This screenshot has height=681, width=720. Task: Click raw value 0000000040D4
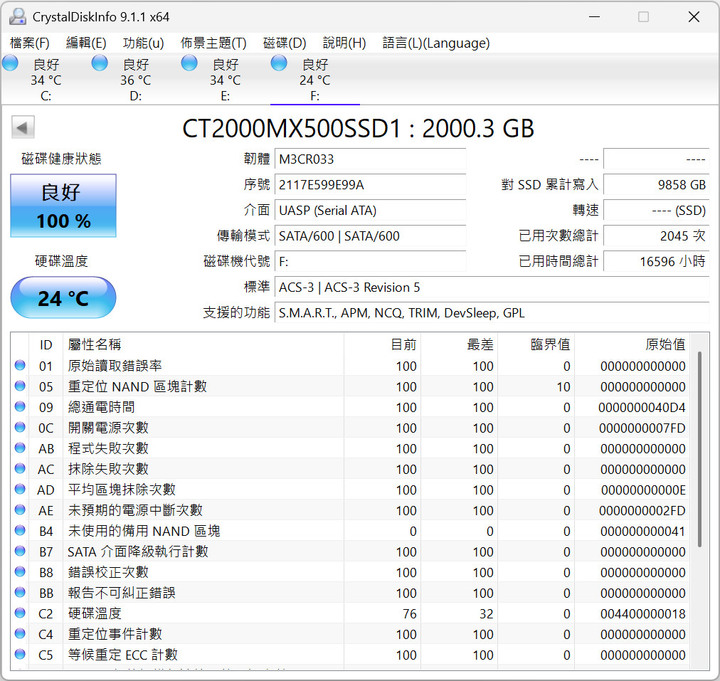[641, 408]
